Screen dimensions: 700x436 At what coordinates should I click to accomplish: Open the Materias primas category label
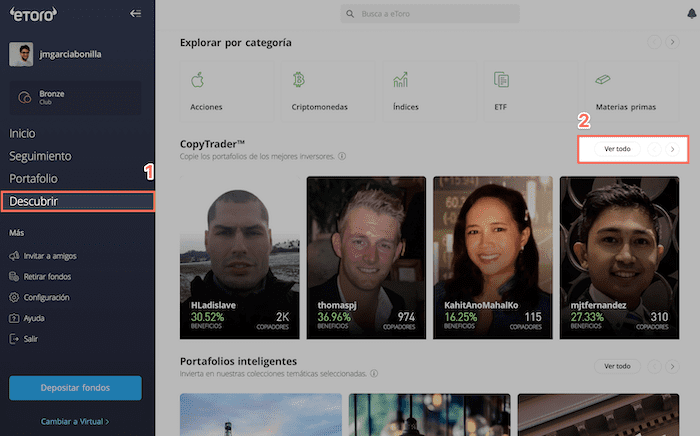click(x=626, y=107)
